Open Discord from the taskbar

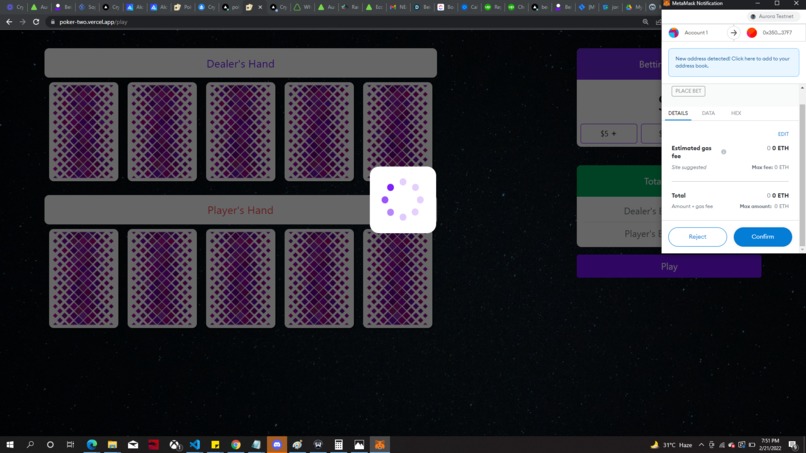click(x=277, y=444)
